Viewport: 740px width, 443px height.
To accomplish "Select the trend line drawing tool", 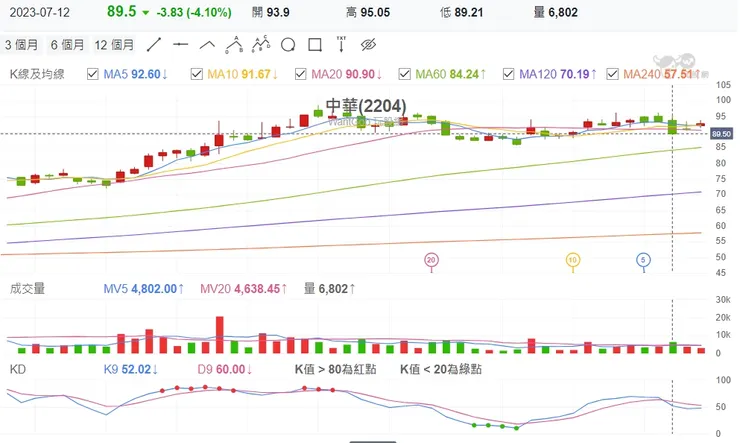I will pyautogui.click(x=154, y=45).
